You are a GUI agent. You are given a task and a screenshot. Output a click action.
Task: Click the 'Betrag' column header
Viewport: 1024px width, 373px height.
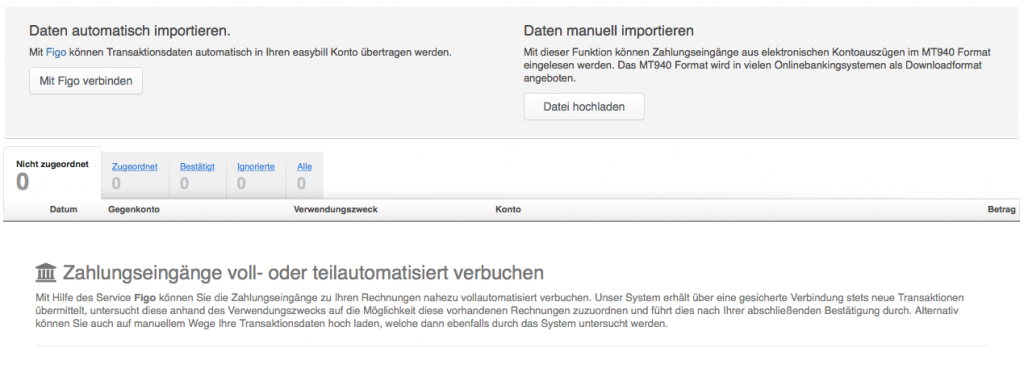[x=1001, y=210]
